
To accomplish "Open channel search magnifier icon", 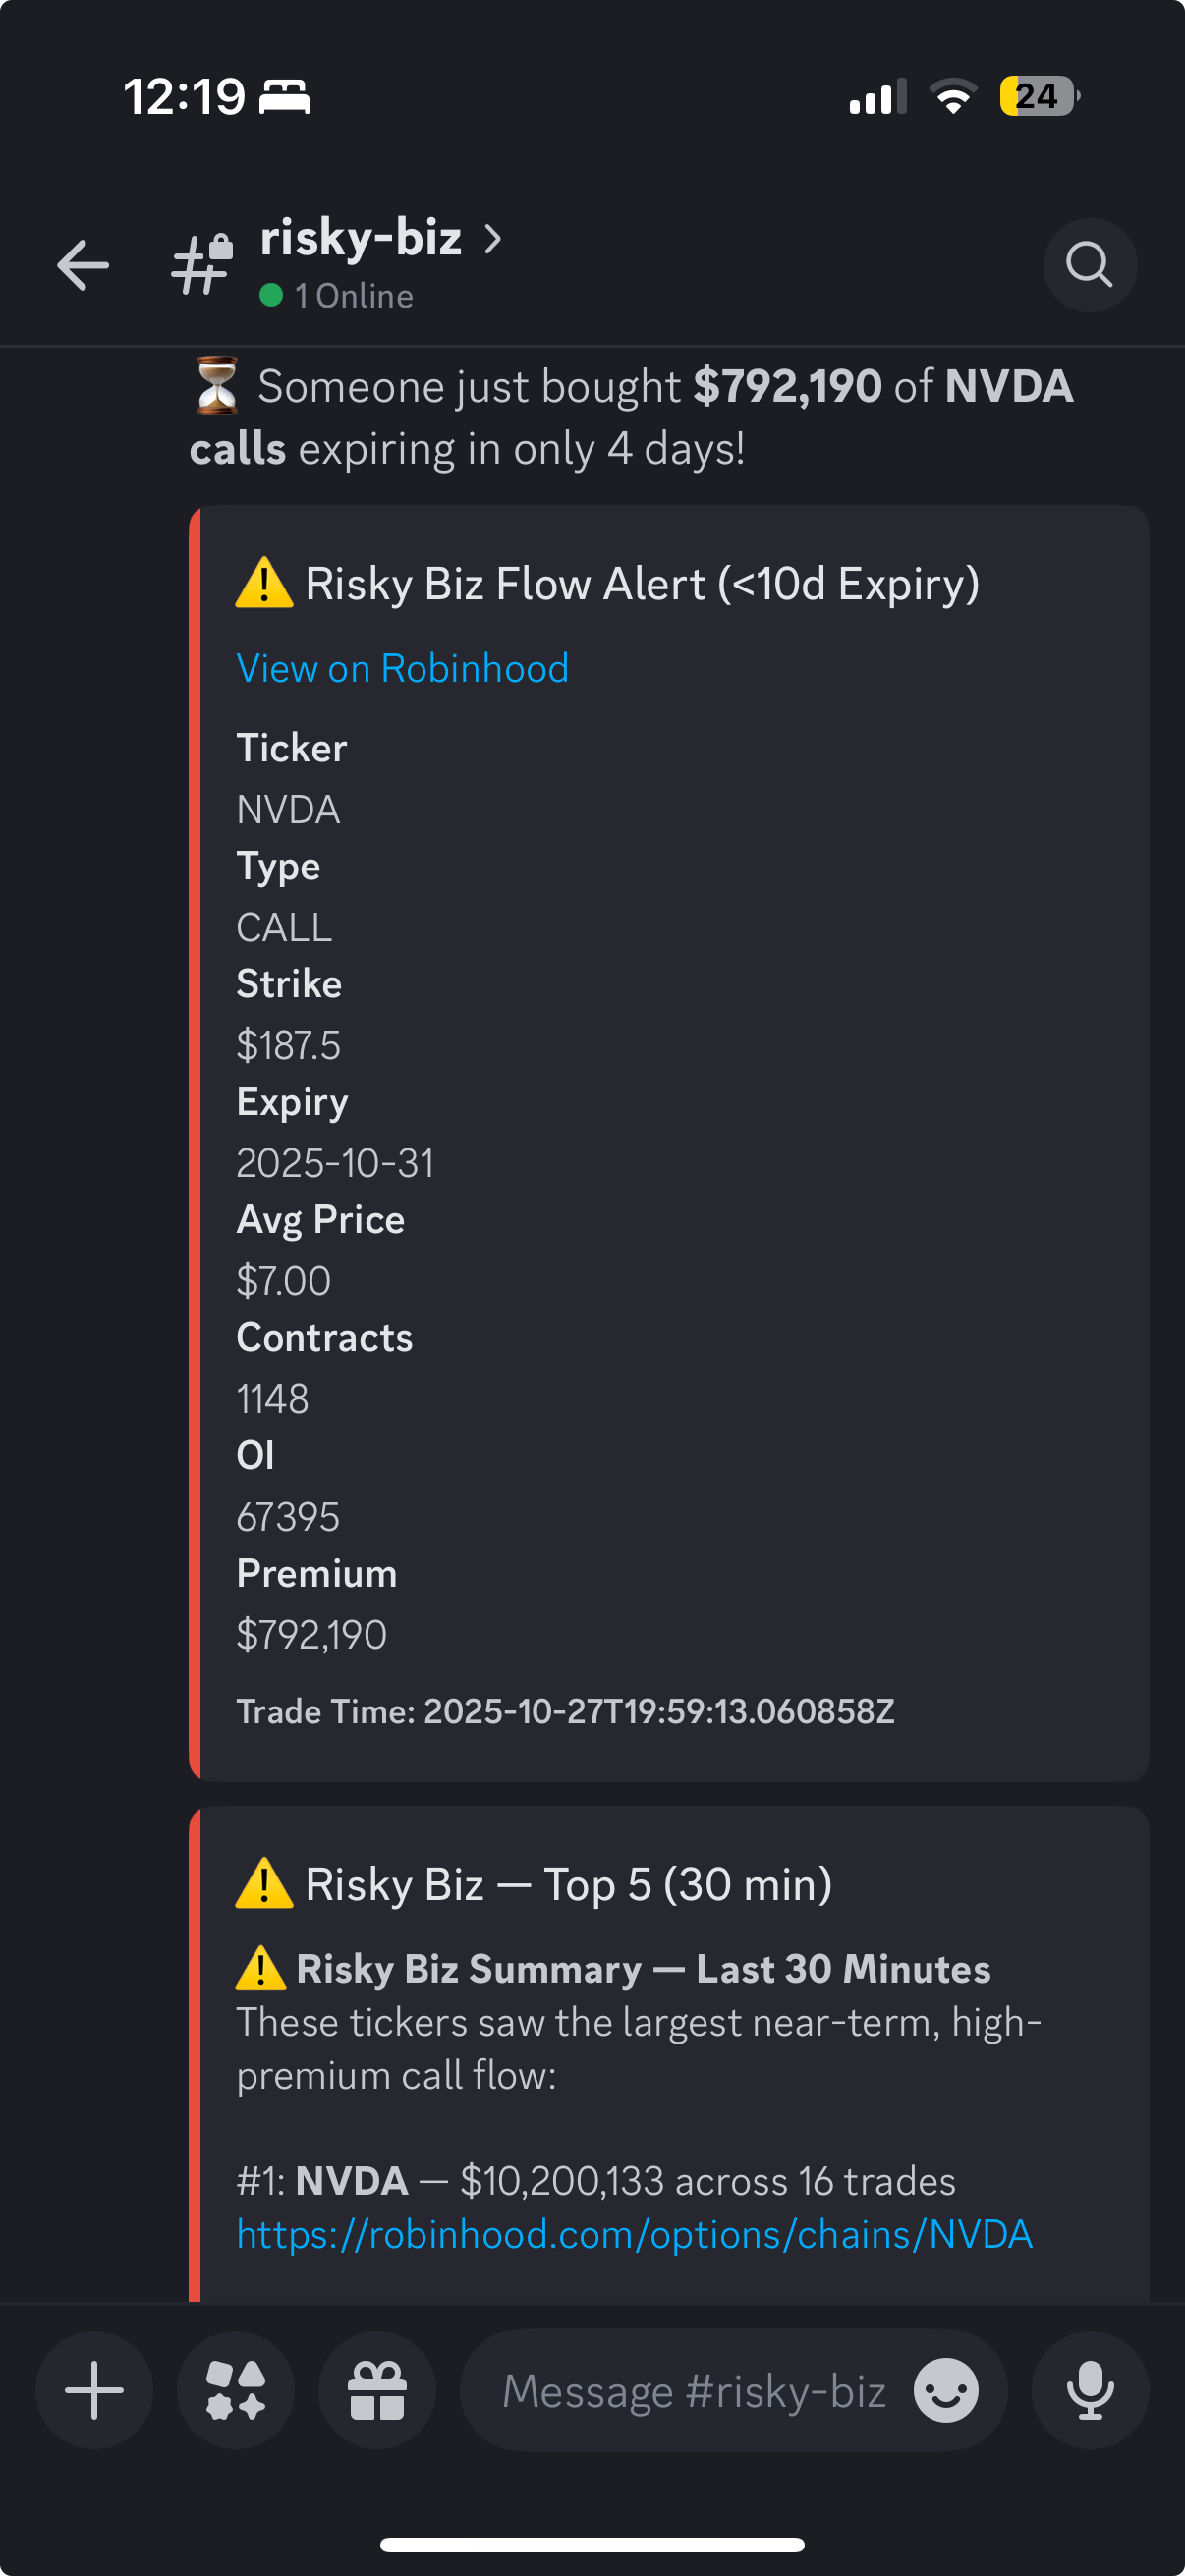I will (x=1089, y=265).
